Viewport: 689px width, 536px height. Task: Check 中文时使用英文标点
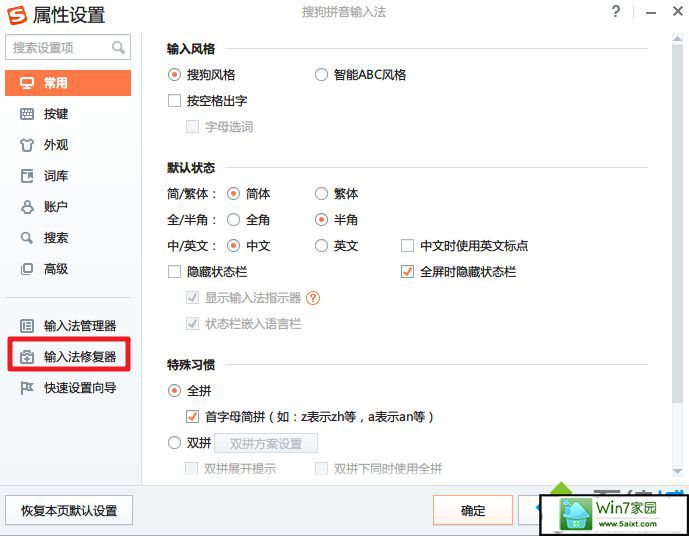pos(407,246)
